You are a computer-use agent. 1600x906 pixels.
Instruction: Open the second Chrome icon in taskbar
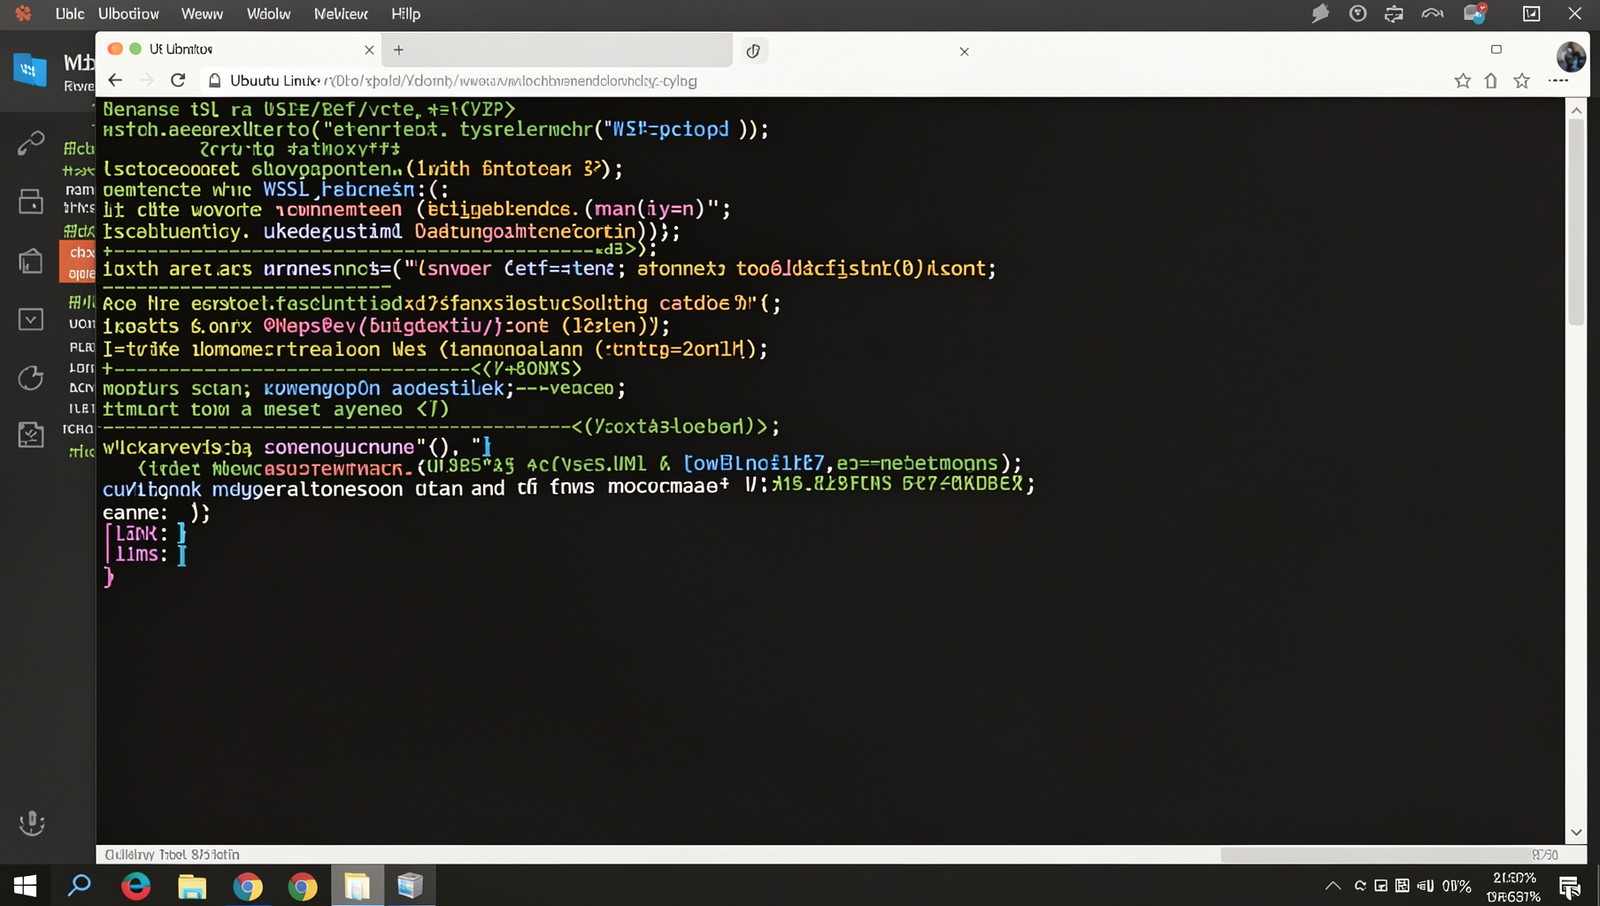pos(302,886)
